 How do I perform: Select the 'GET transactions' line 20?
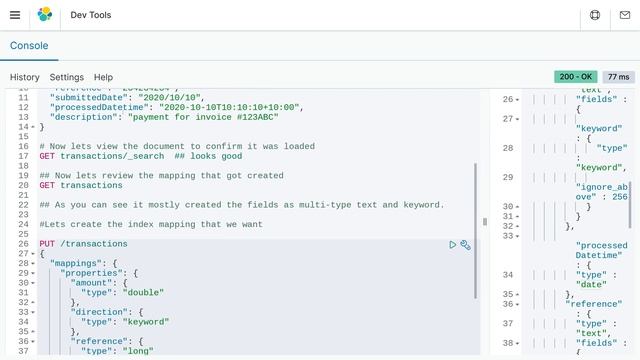pyautogui.click(x=81, y=186)
